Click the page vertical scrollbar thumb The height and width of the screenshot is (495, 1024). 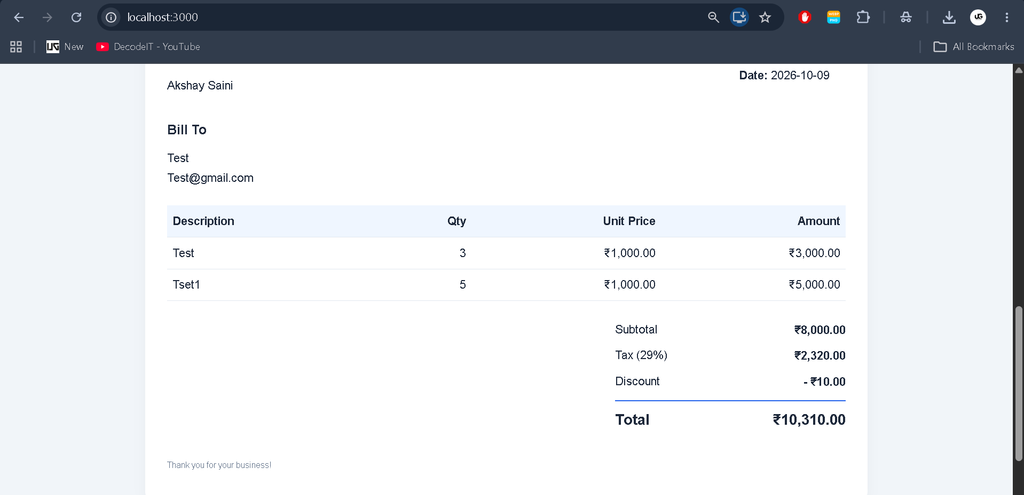1017,383
